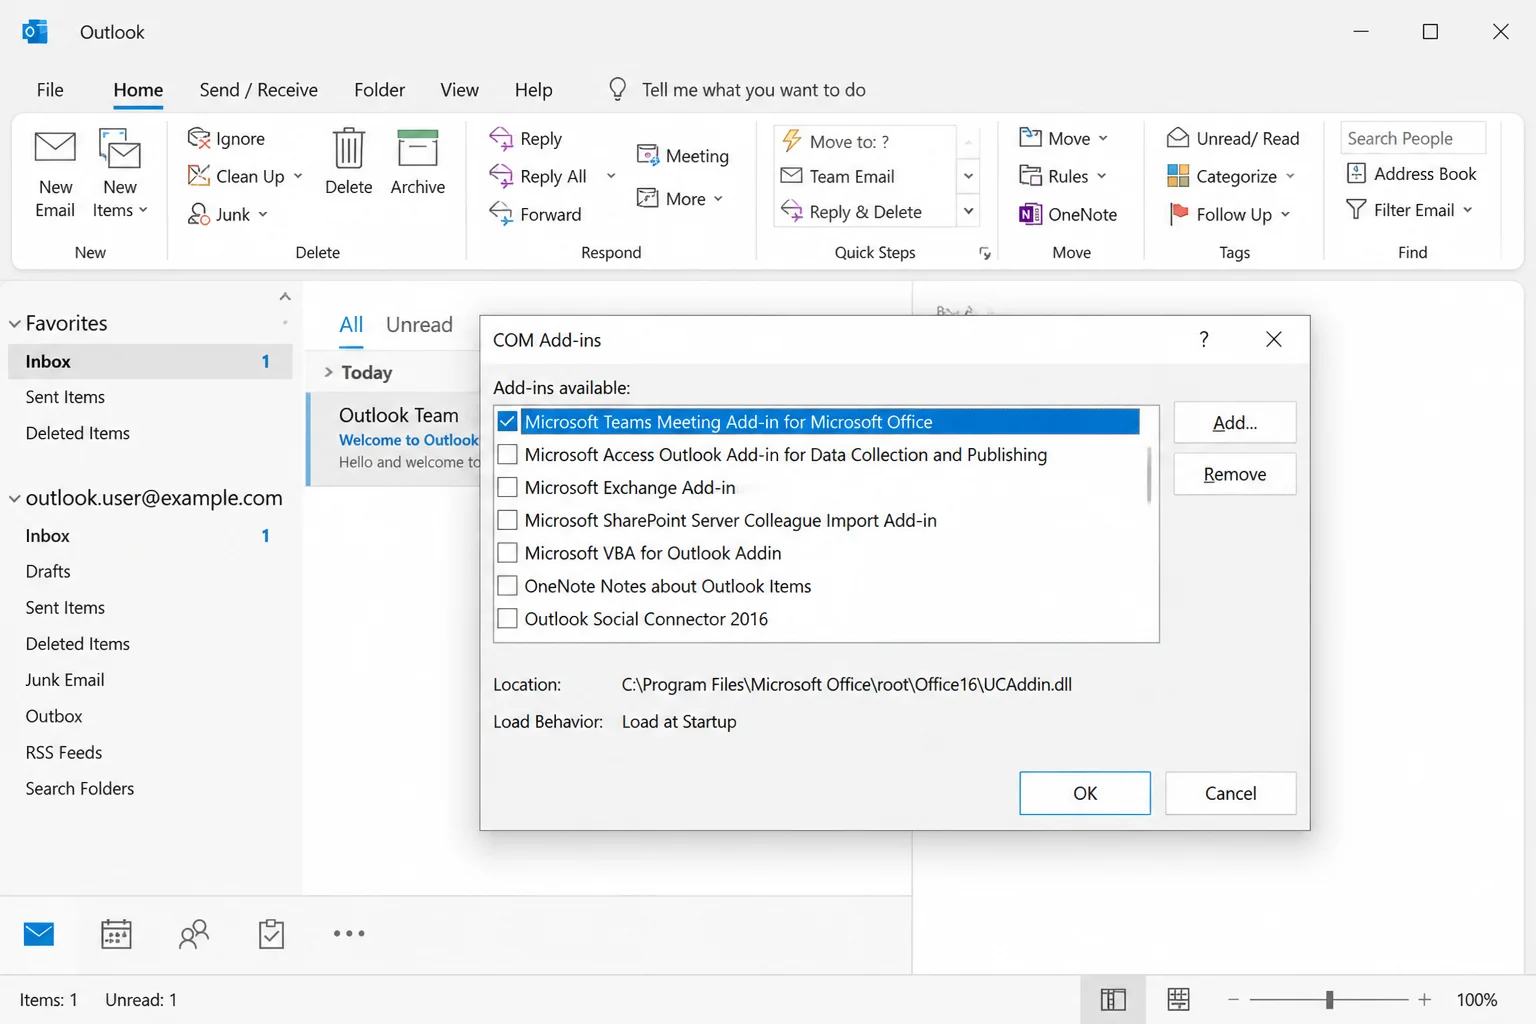Image resolution: width=1536 pixels, height=1024 pixels.
Task: Check Microsoft SharePoint Server Colleague Import Add-in
Action: pyautogui.click(x=507, y=520)
